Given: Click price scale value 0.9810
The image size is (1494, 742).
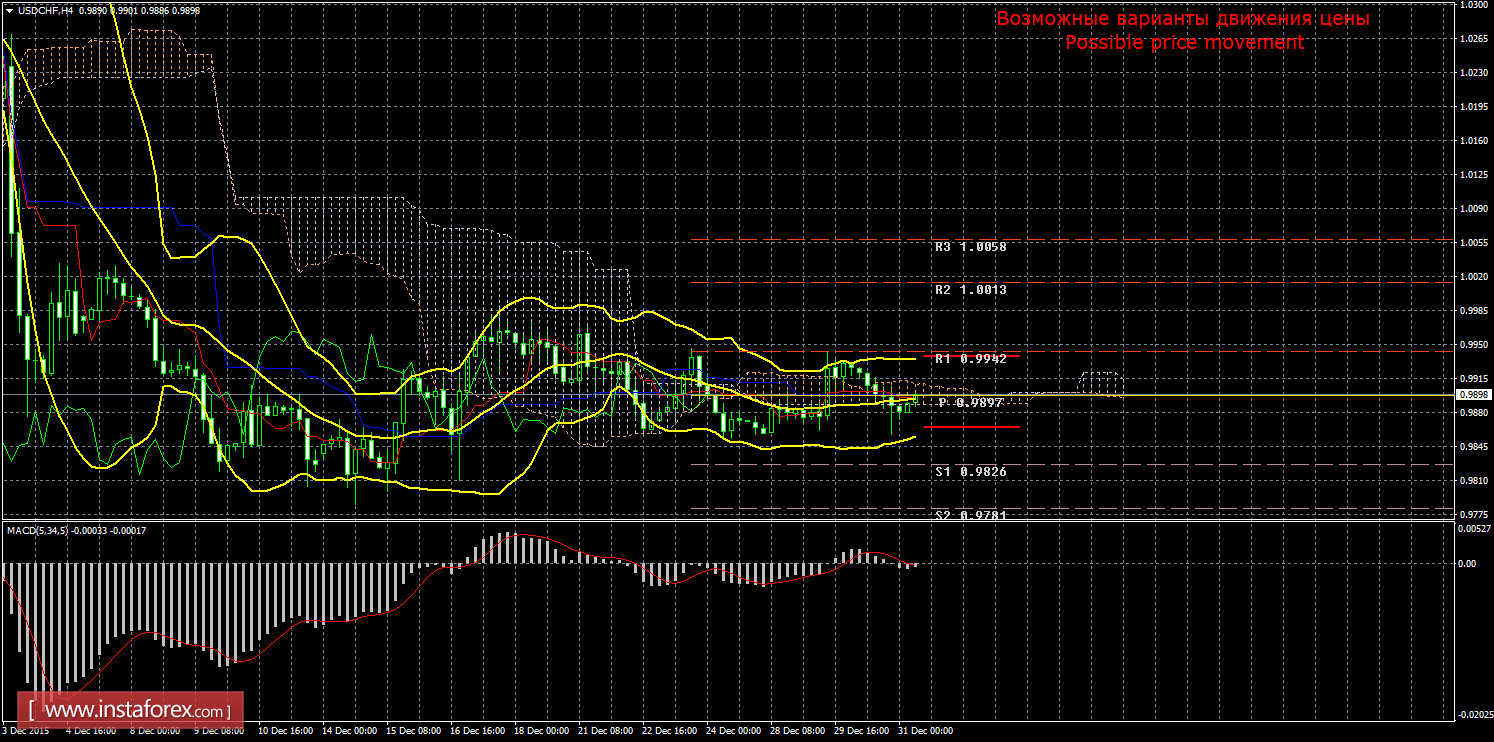Looking at the screenshot, I should 1474,481.
